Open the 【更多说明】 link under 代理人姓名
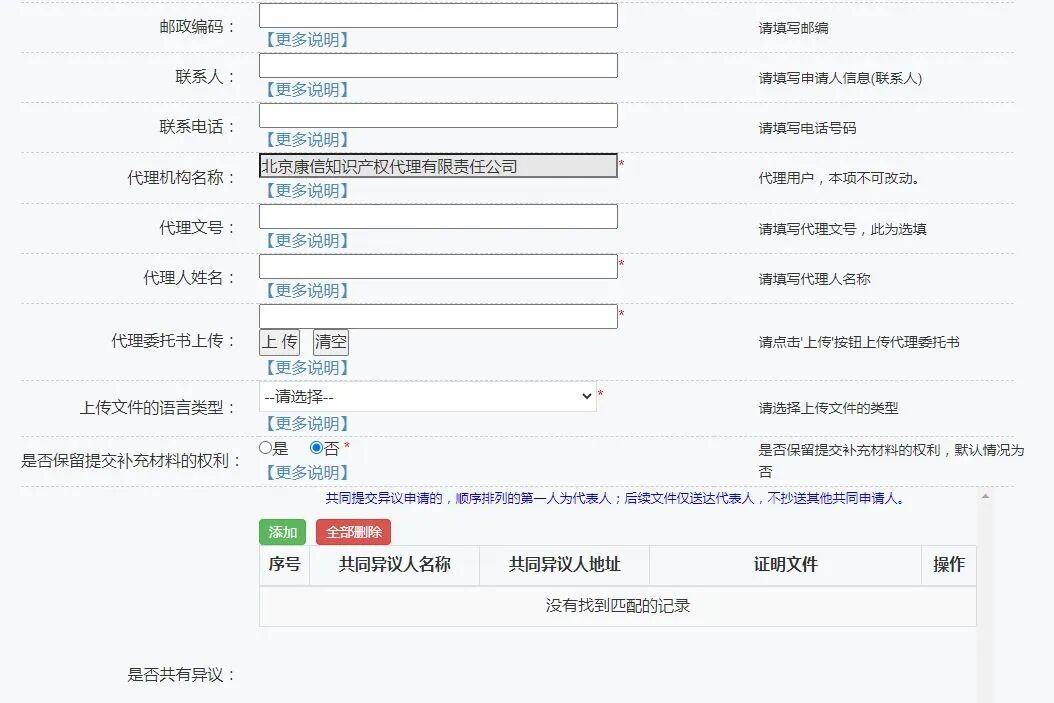 [x=305, y=290]
